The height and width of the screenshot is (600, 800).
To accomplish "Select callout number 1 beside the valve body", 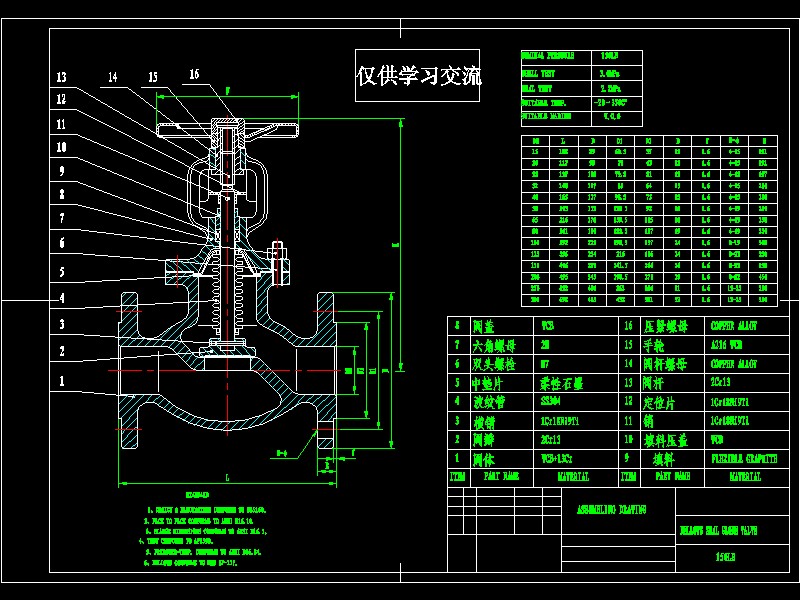I will tap(62, 381).
